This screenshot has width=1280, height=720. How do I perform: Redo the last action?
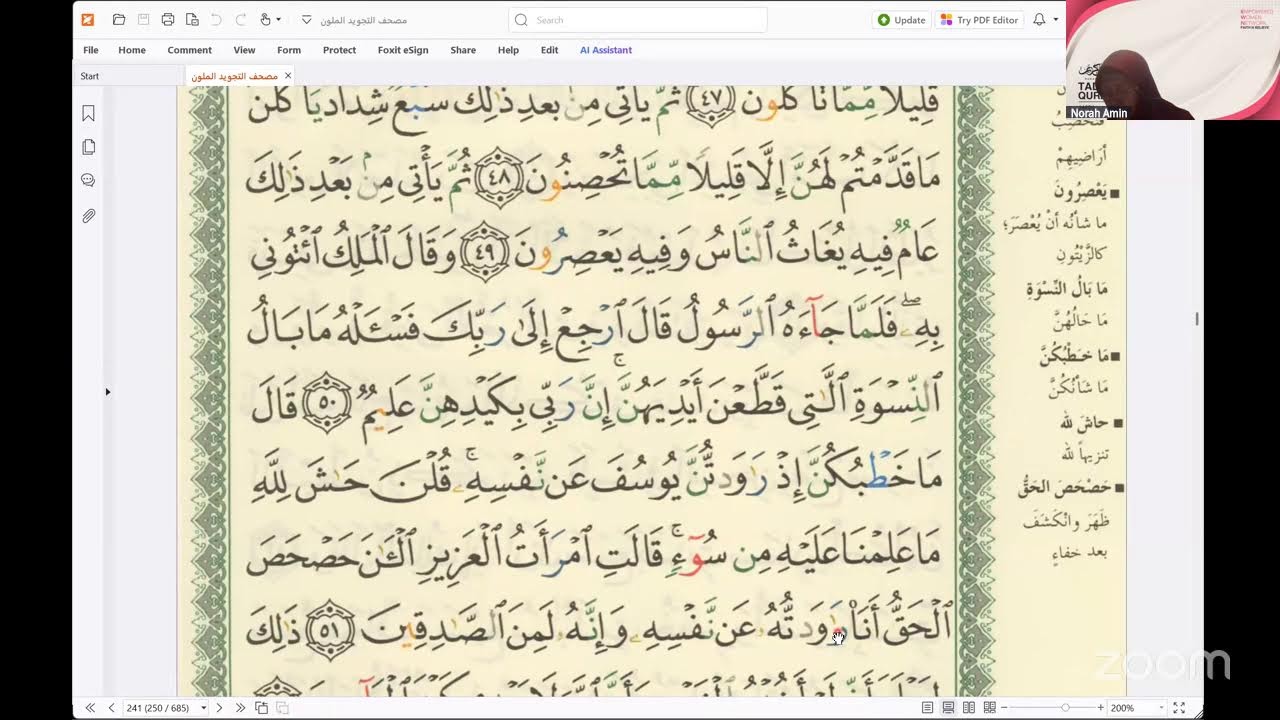[x=241, y=20]
